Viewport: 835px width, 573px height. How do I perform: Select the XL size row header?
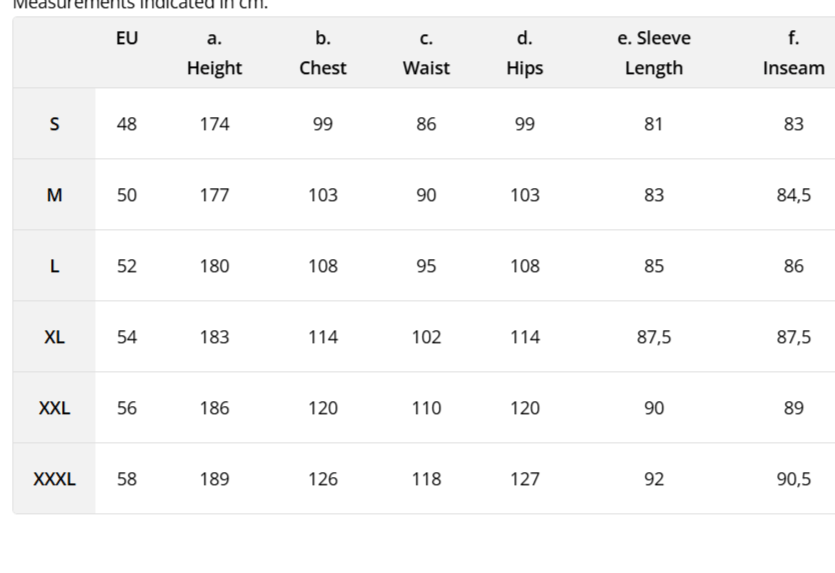[54, 337]
